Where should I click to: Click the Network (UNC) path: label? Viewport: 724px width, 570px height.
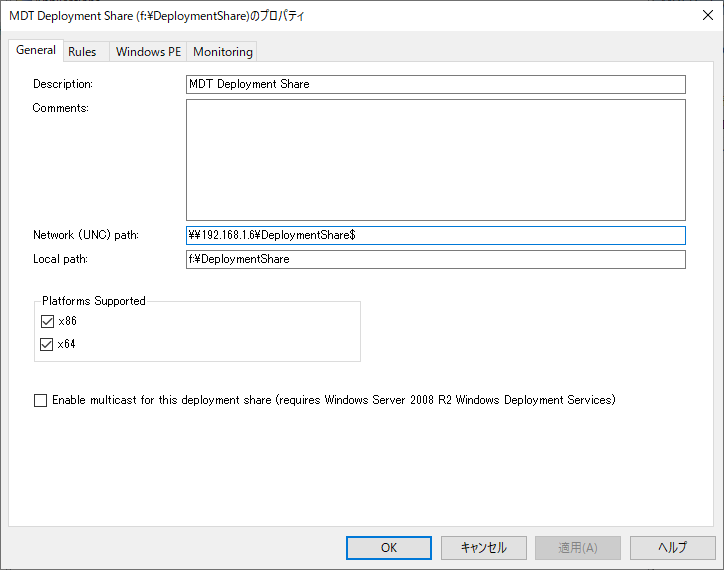pos(86,235)
